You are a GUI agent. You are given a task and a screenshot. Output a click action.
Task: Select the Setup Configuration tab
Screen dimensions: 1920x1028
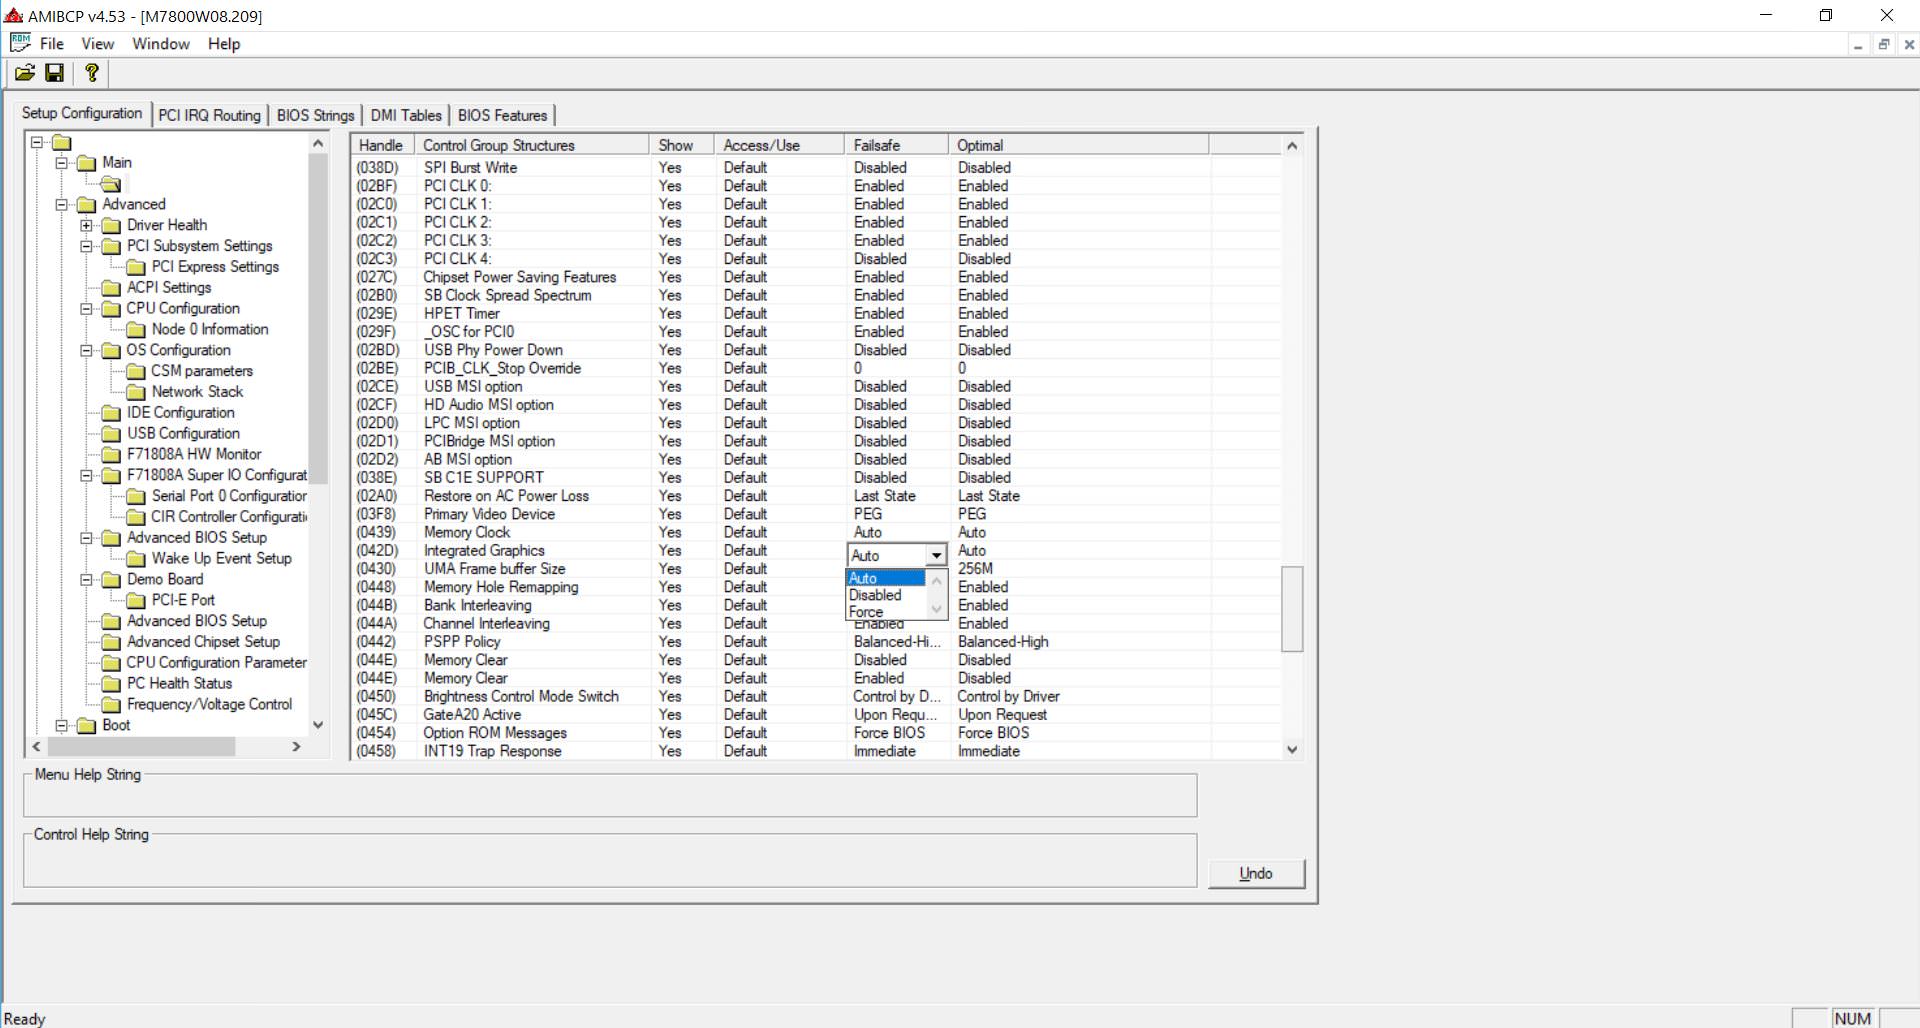(82, 114)
